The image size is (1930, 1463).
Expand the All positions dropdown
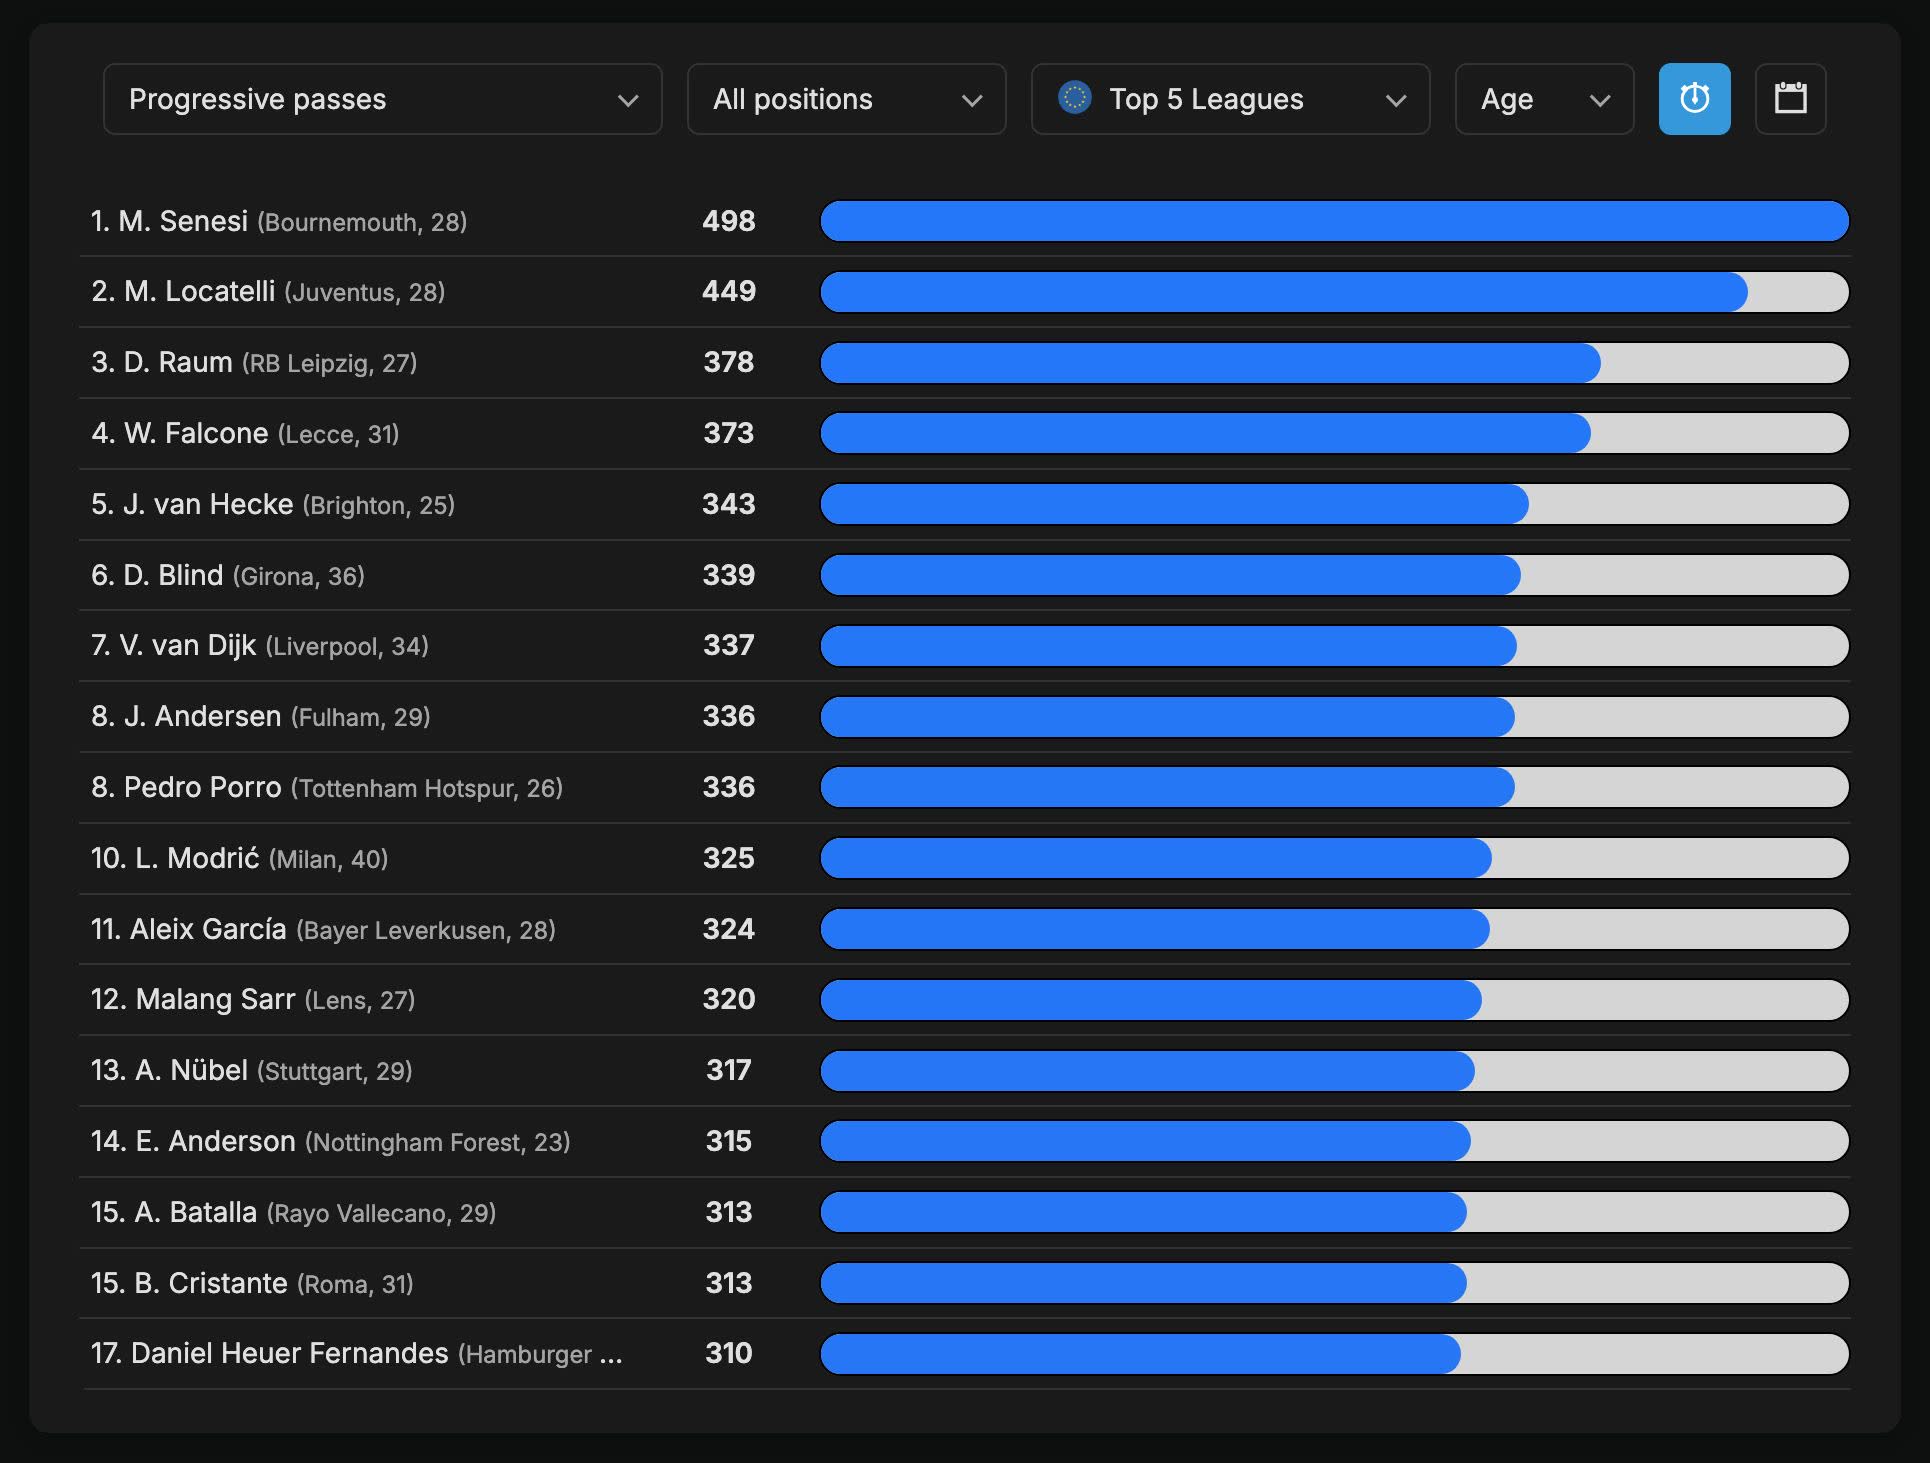point(846,99)
